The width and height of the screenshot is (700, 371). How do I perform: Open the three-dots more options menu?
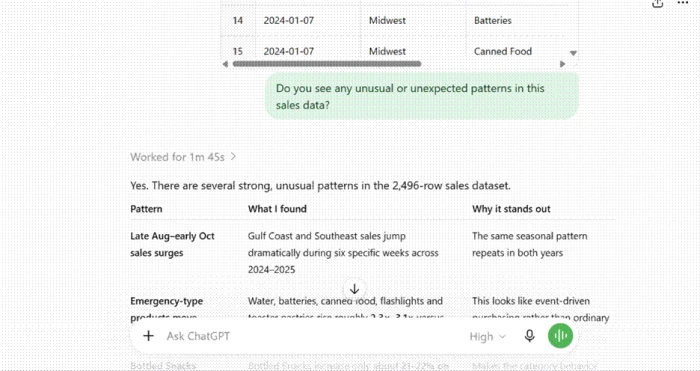click(x=683, y=4)
